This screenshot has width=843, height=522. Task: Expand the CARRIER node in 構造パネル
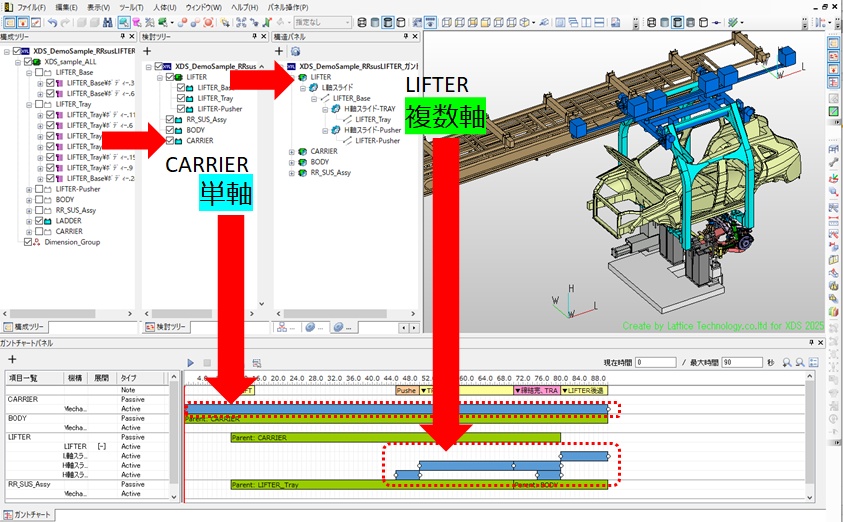click(x=292, y=151)
